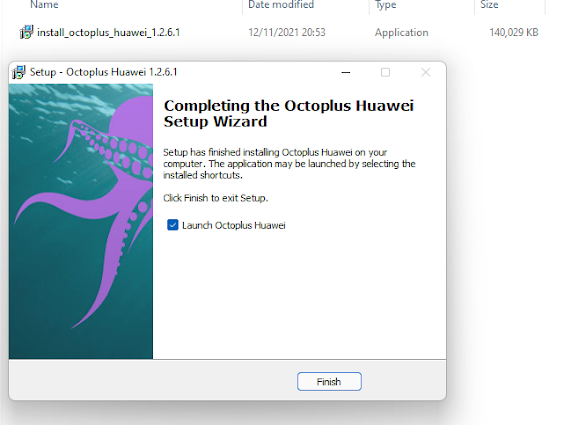Select file name install_octoplus_huawei_1.2.6.1
Screen dimensions: 564x425
tap(108, 33)
